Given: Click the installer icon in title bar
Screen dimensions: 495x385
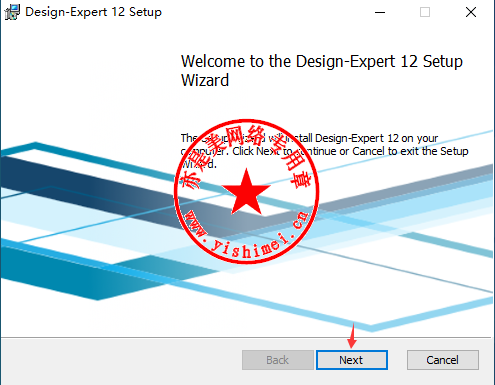Looking at the screenshot, I should point(12,12).
